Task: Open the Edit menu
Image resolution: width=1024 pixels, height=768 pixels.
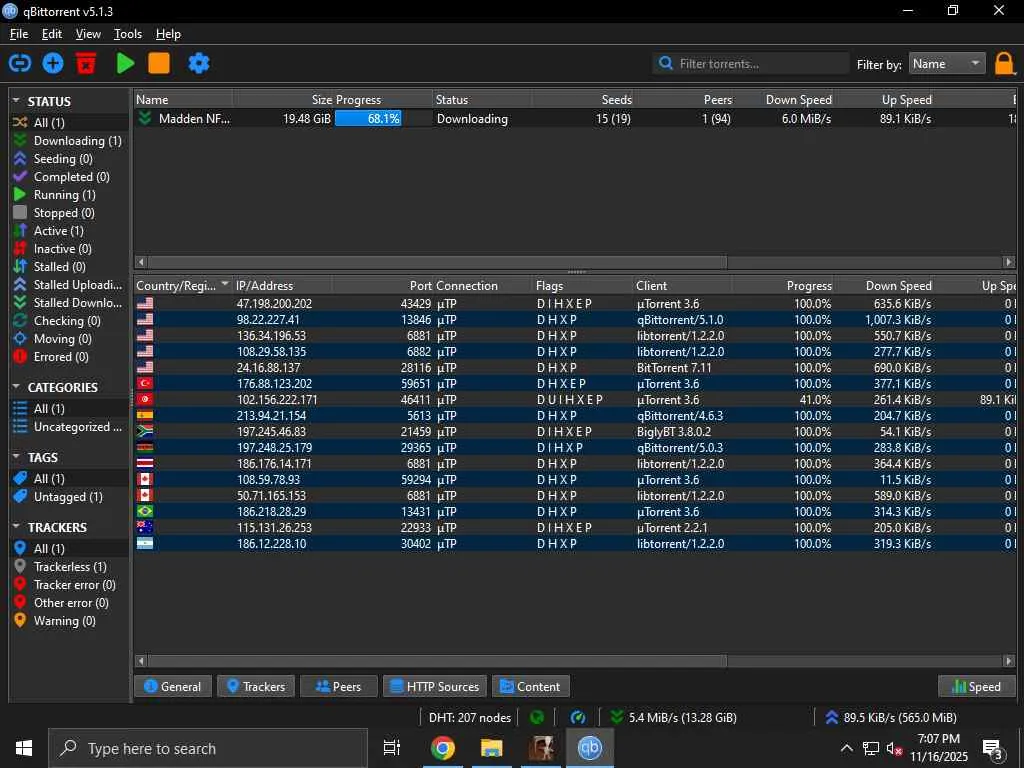Action: tap(52, 34)
